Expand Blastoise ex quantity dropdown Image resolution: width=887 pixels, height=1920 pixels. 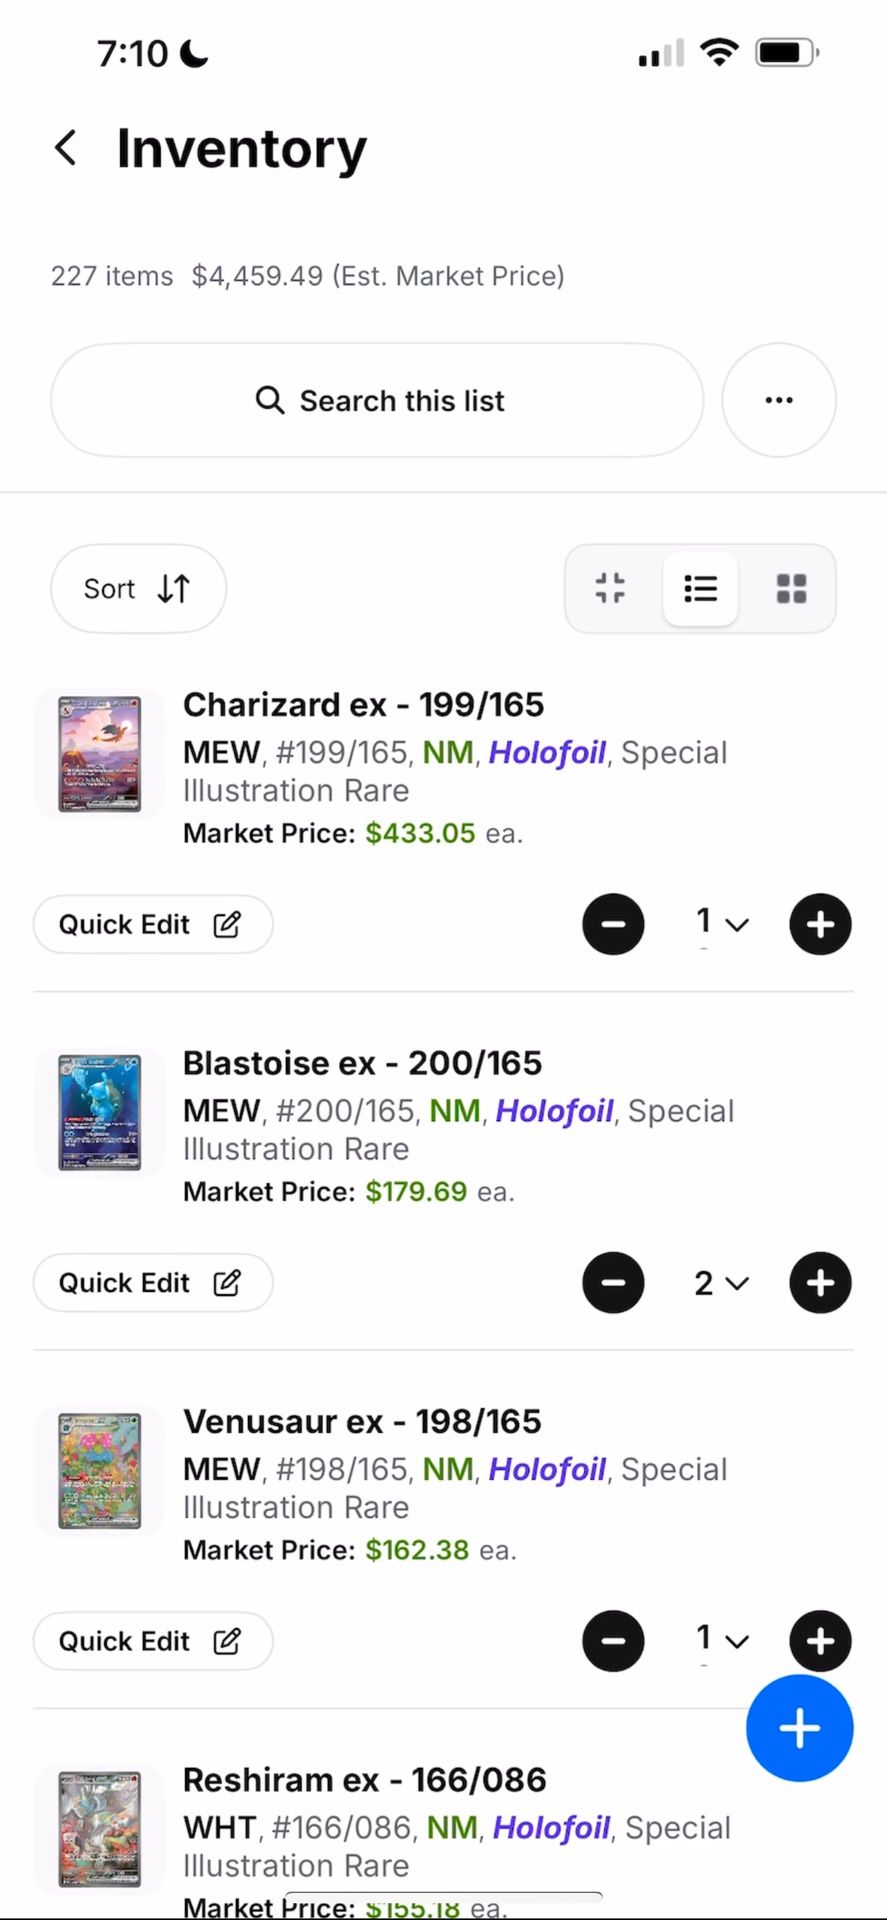pyautogui.click(x=721, y=1283)
